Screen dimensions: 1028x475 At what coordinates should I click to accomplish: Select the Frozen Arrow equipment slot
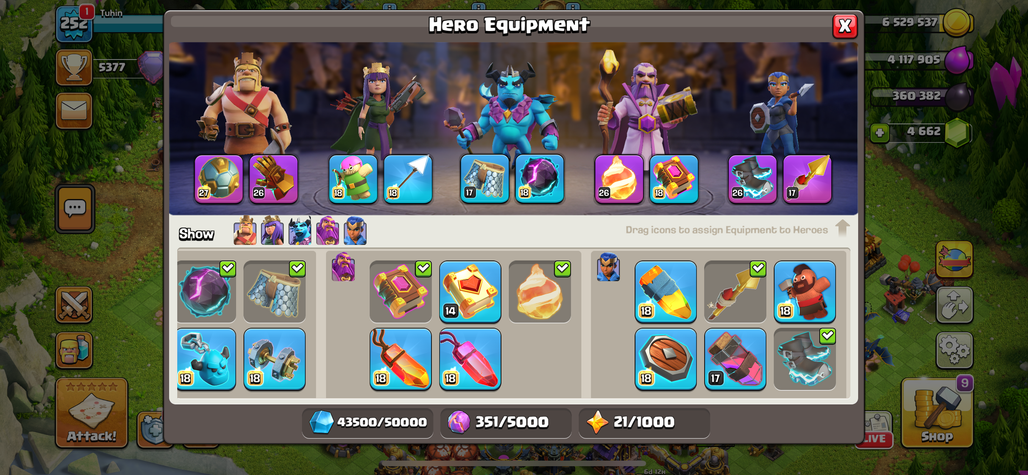coord(408,179)
